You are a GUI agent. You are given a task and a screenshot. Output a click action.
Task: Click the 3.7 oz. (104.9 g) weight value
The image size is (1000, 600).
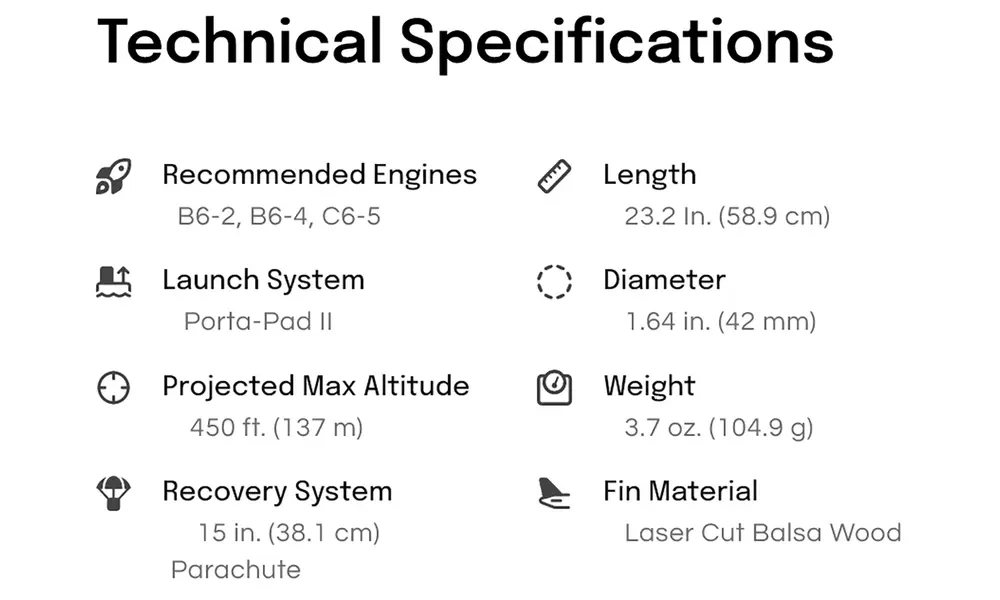[x=719, y=427]
